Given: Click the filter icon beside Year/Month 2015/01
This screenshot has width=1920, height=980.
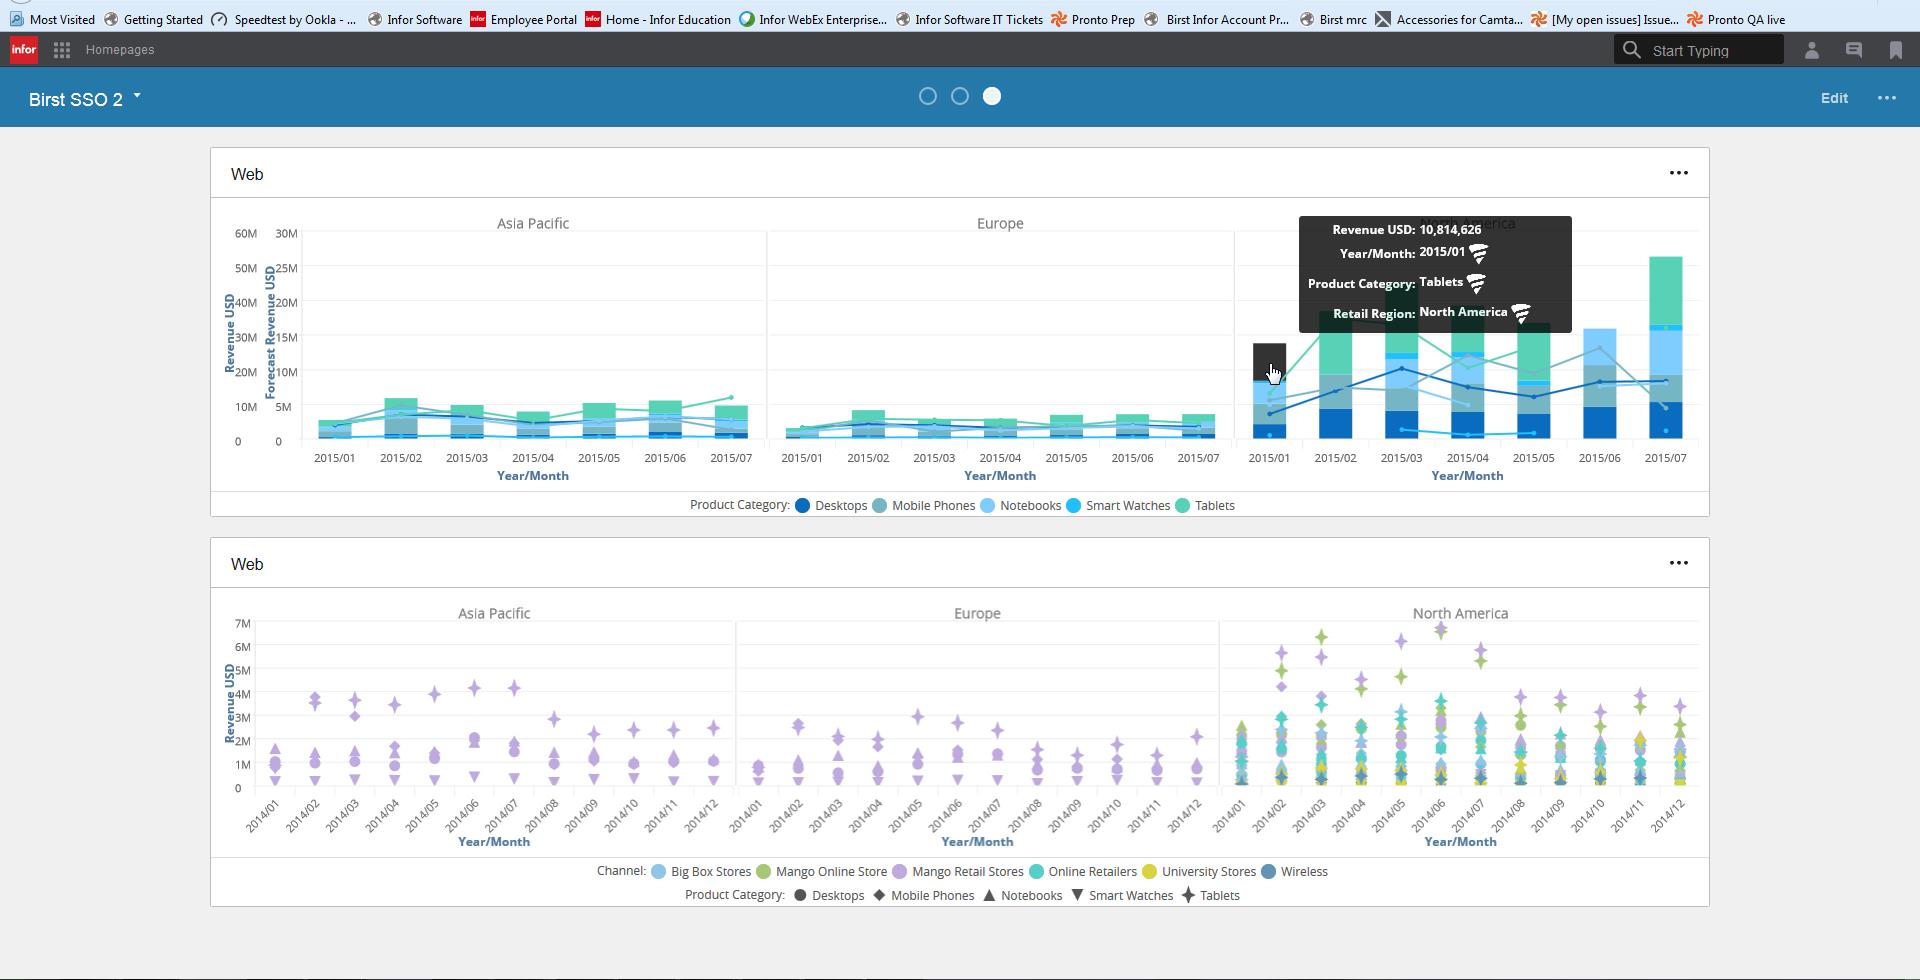Looking at the screenshot, I should point(1479,254).
